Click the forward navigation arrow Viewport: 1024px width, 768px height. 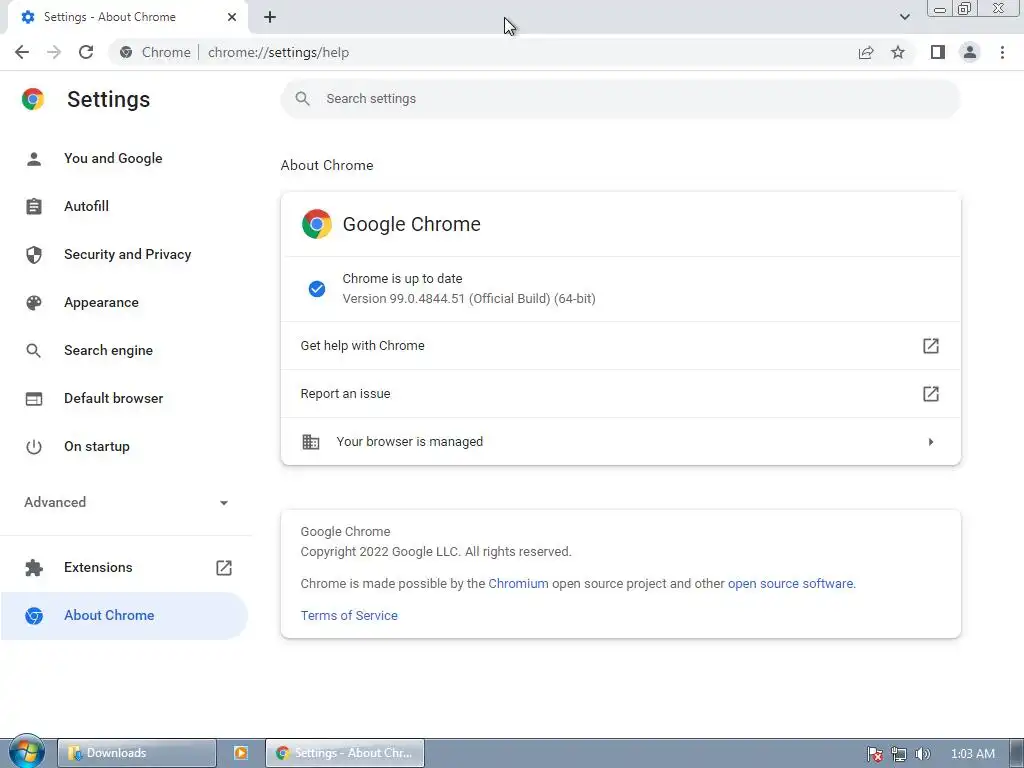tap(54, 52)
